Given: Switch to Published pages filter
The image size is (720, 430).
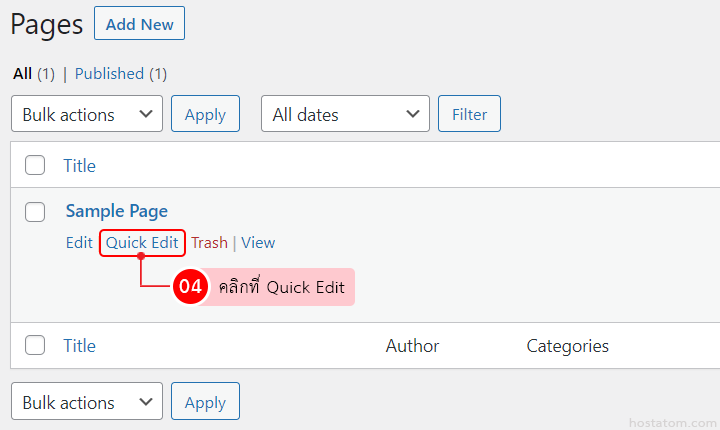Looking at the screenshot, I should [x=109, y=73].
